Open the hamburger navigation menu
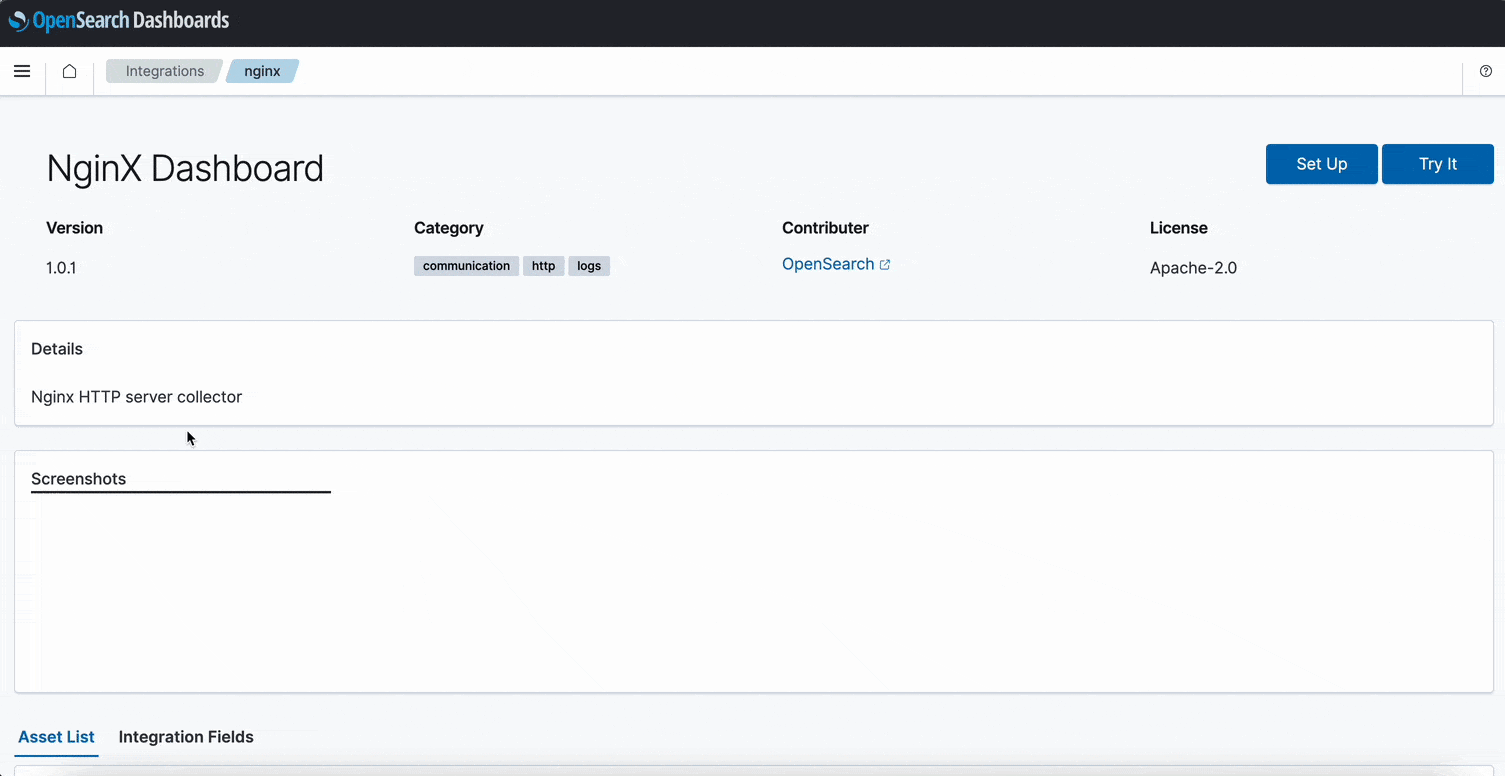 22,71
